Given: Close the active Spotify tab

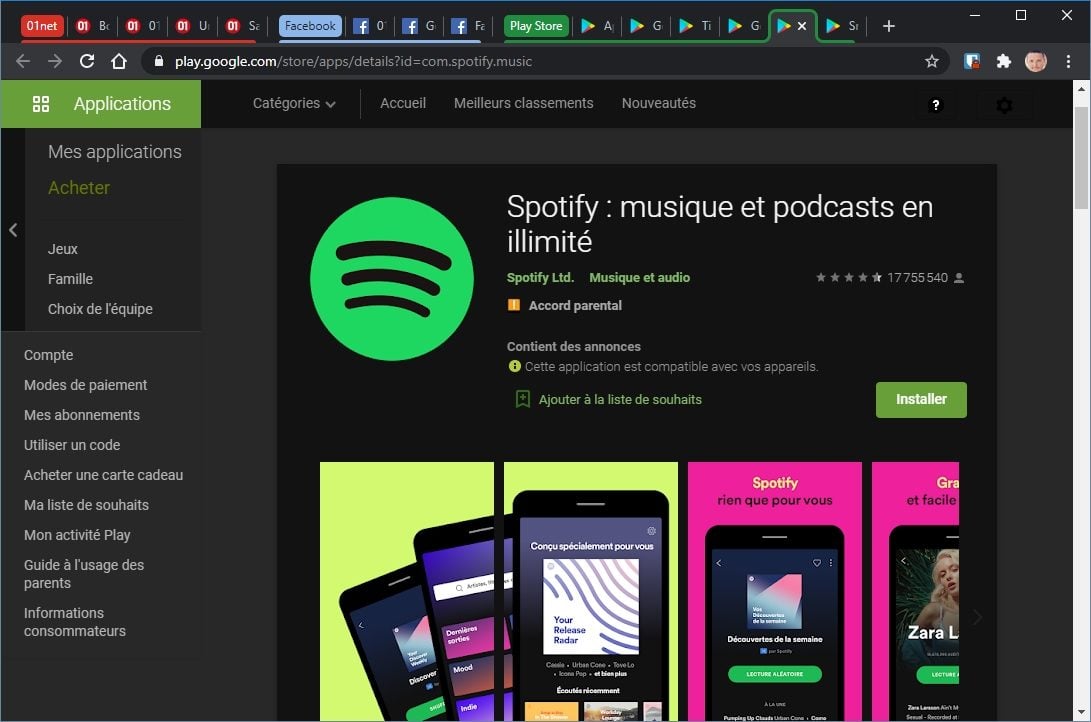Looking at the screenshot, I should (x=802, y=26).
